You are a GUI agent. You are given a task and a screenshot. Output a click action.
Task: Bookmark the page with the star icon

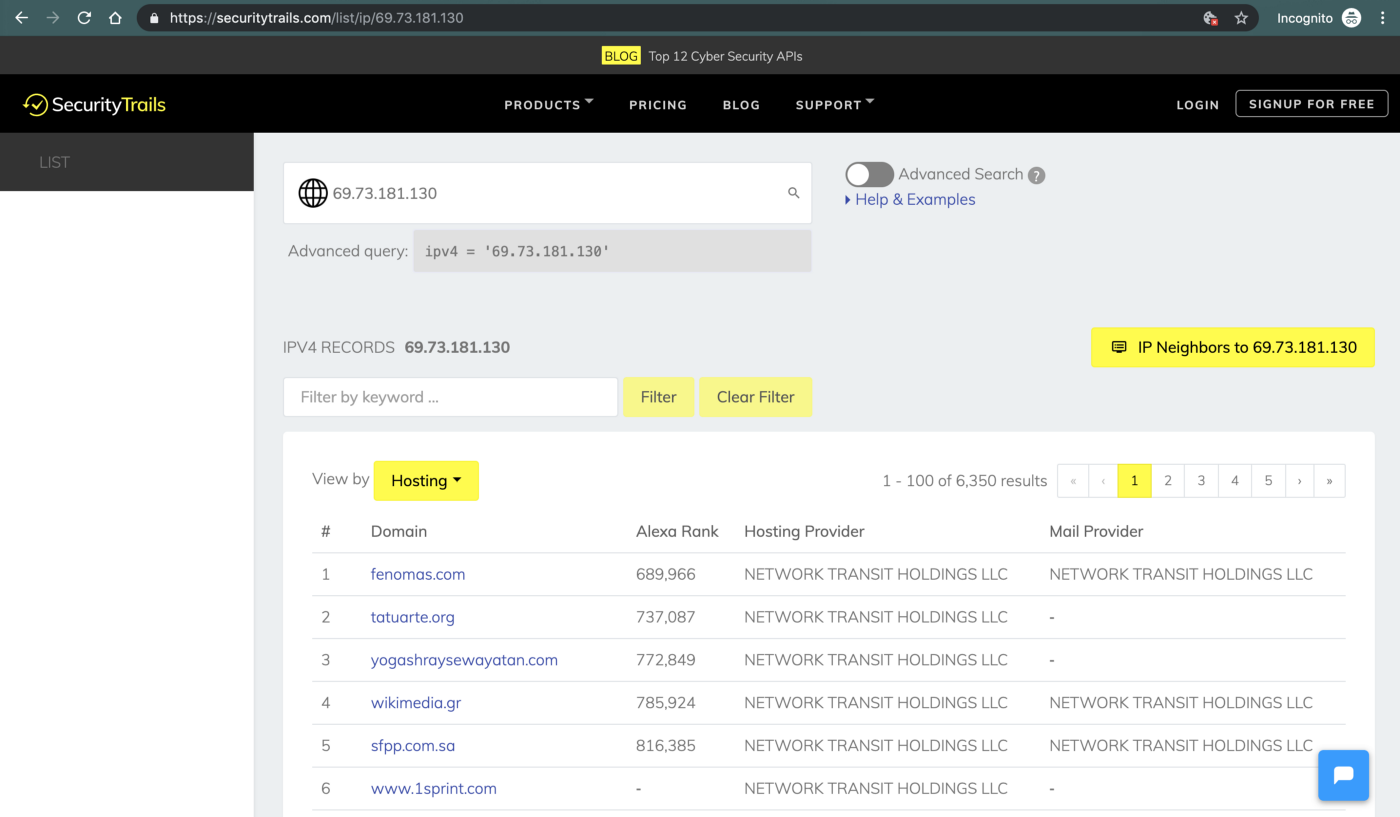pyautogui.click(x=1241, y=18)
